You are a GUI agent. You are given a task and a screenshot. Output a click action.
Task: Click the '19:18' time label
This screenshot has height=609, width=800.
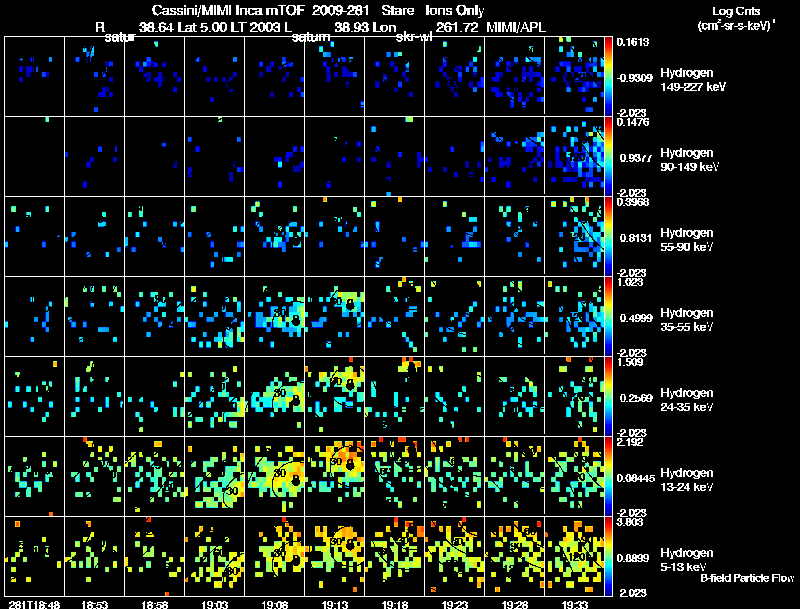(395, 604)
